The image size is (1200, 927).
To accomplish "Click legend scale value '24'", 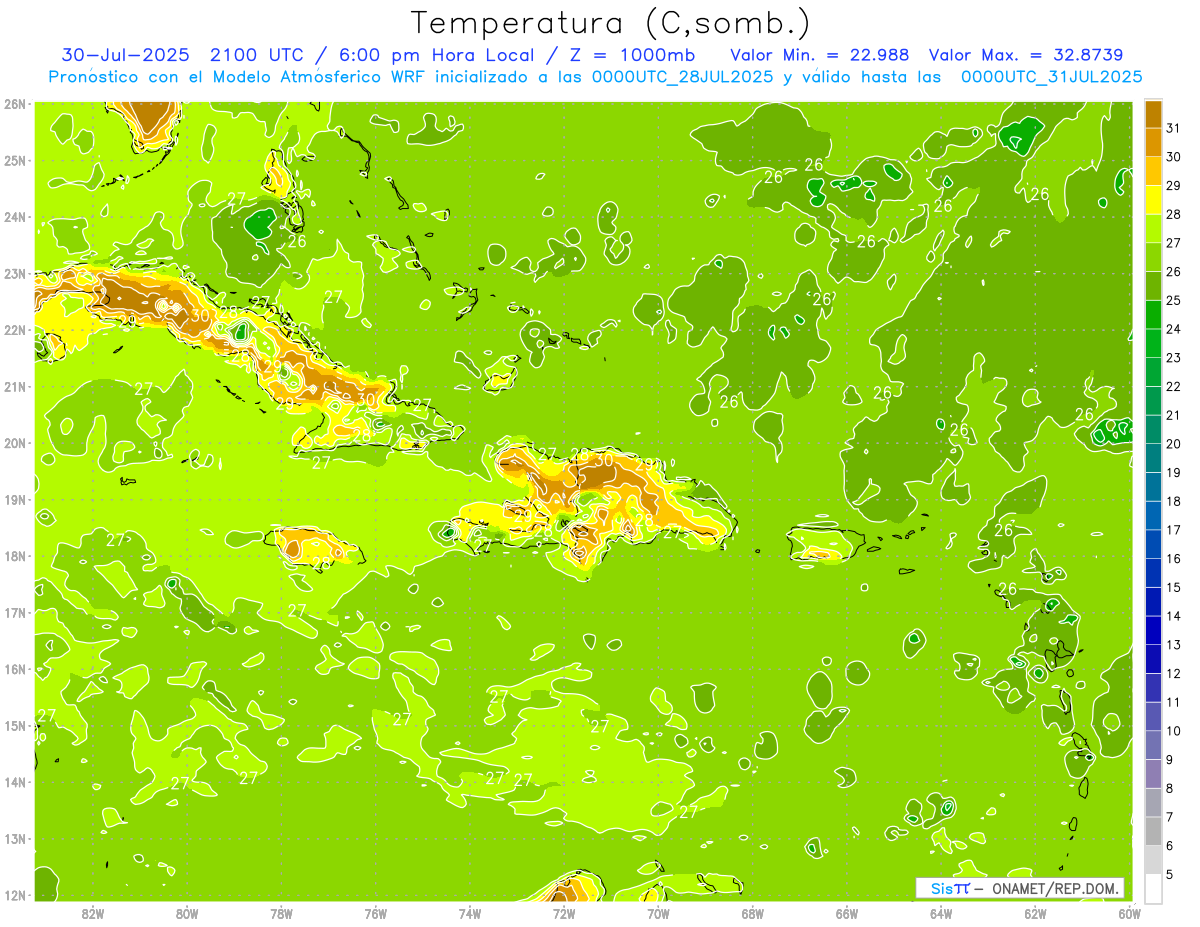I will (1173, 329).
